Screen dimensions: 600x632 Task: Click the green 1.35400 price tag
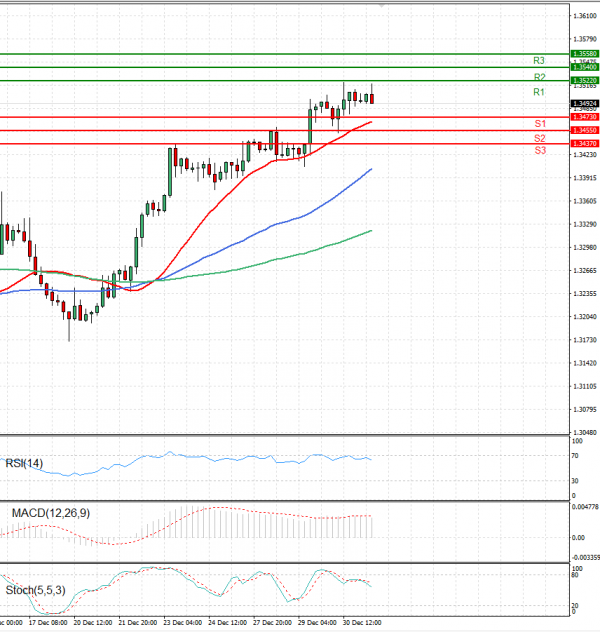coord(585,67)
